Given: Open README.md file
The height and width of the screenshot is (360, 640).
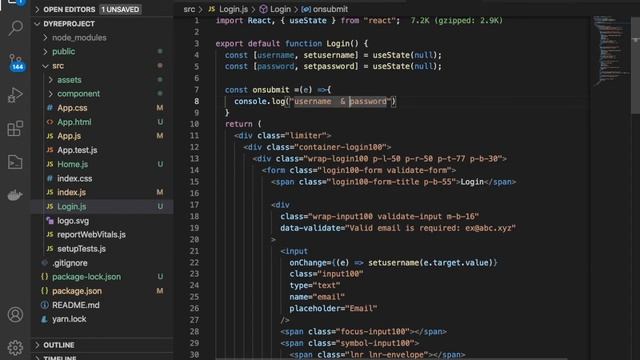Looking at the screenshot, I should pos(103,305).
